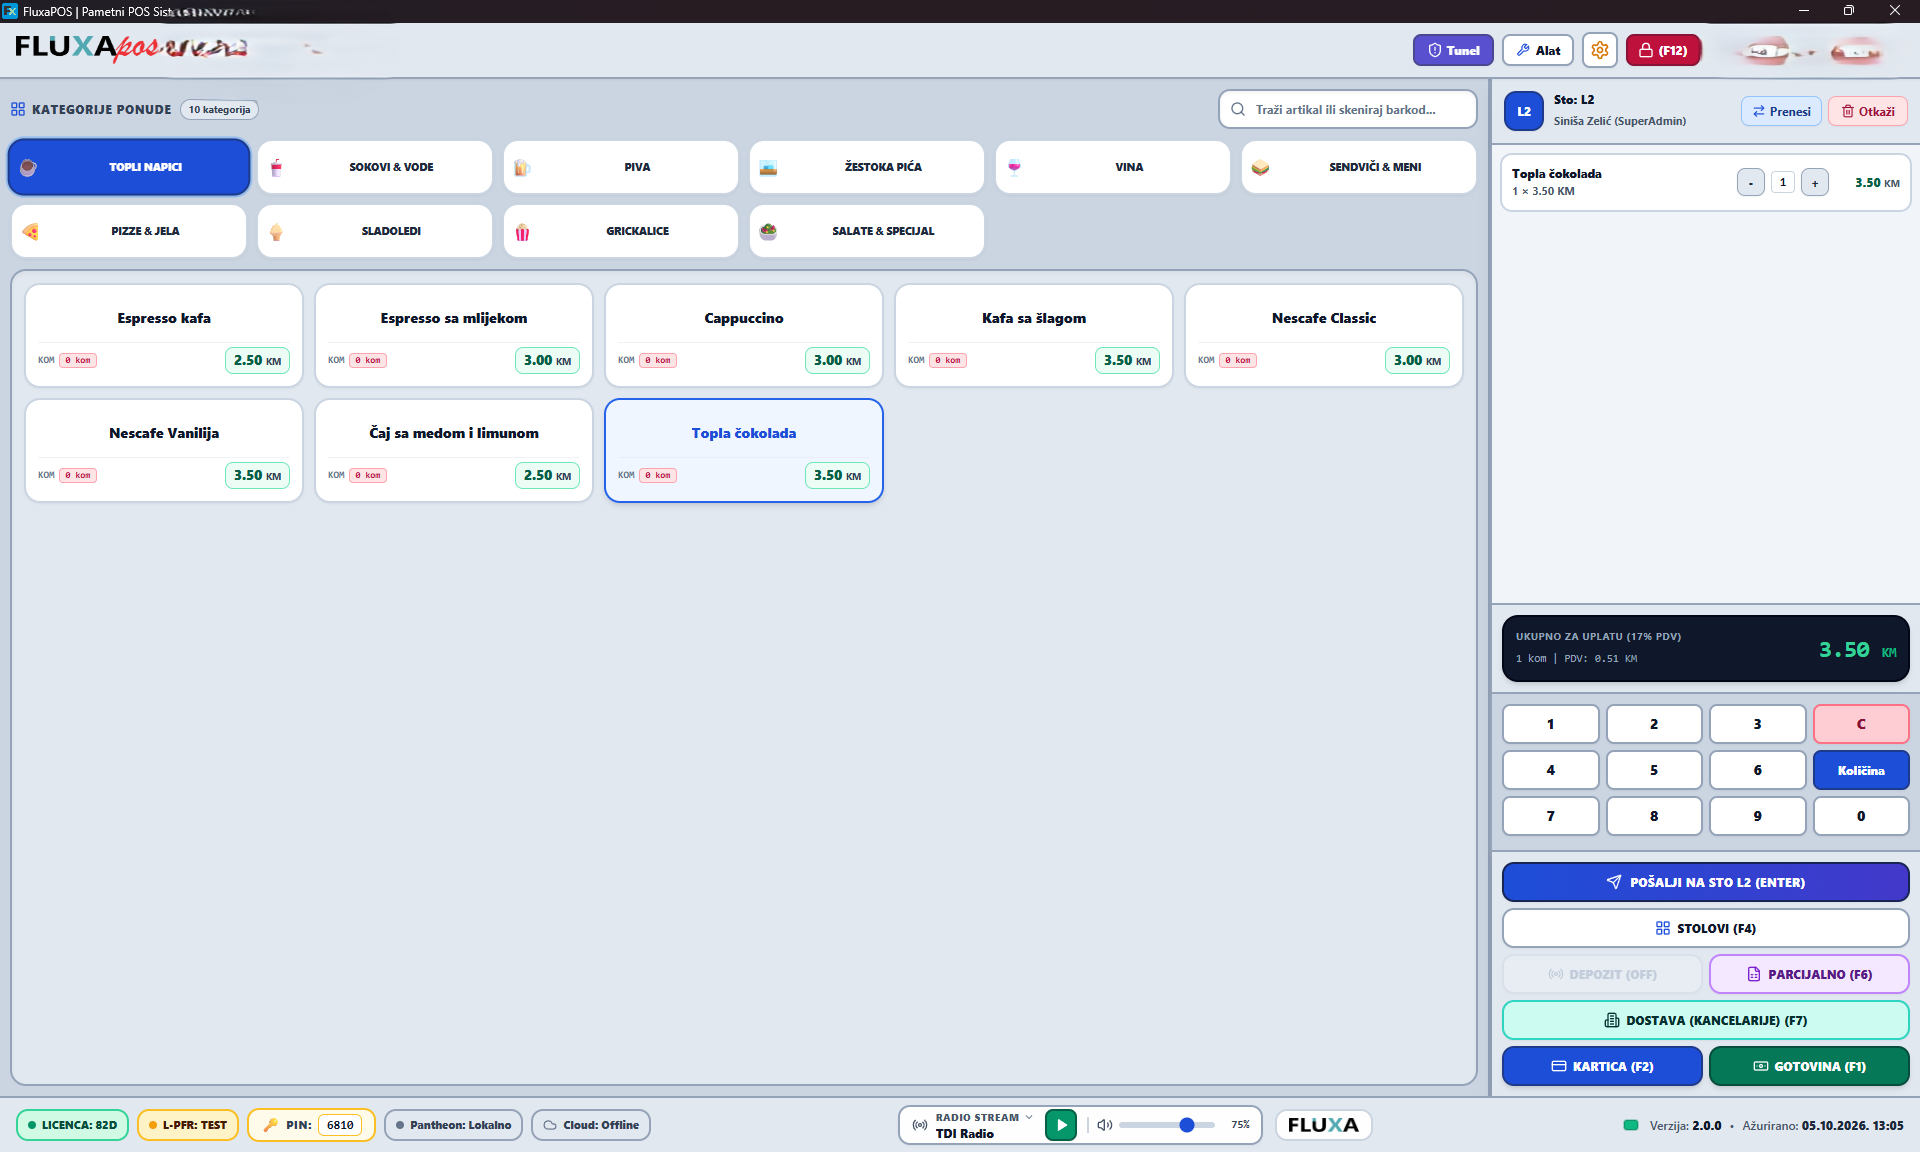The width and height of the screenshot is (1920, 1152).
Task: Select the TOPLI NAPICI category
Action: click(x=129, y=167)
